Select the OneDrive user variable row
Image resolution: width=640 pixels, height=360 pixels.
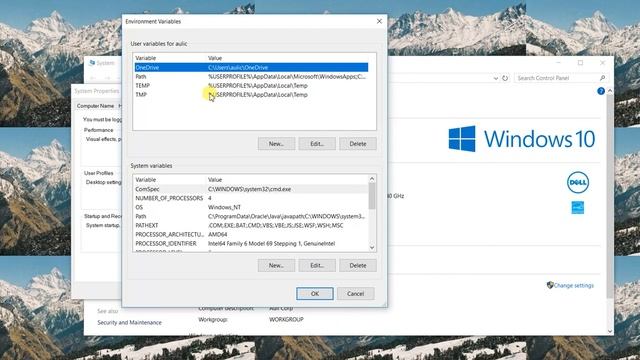[251, 67]
